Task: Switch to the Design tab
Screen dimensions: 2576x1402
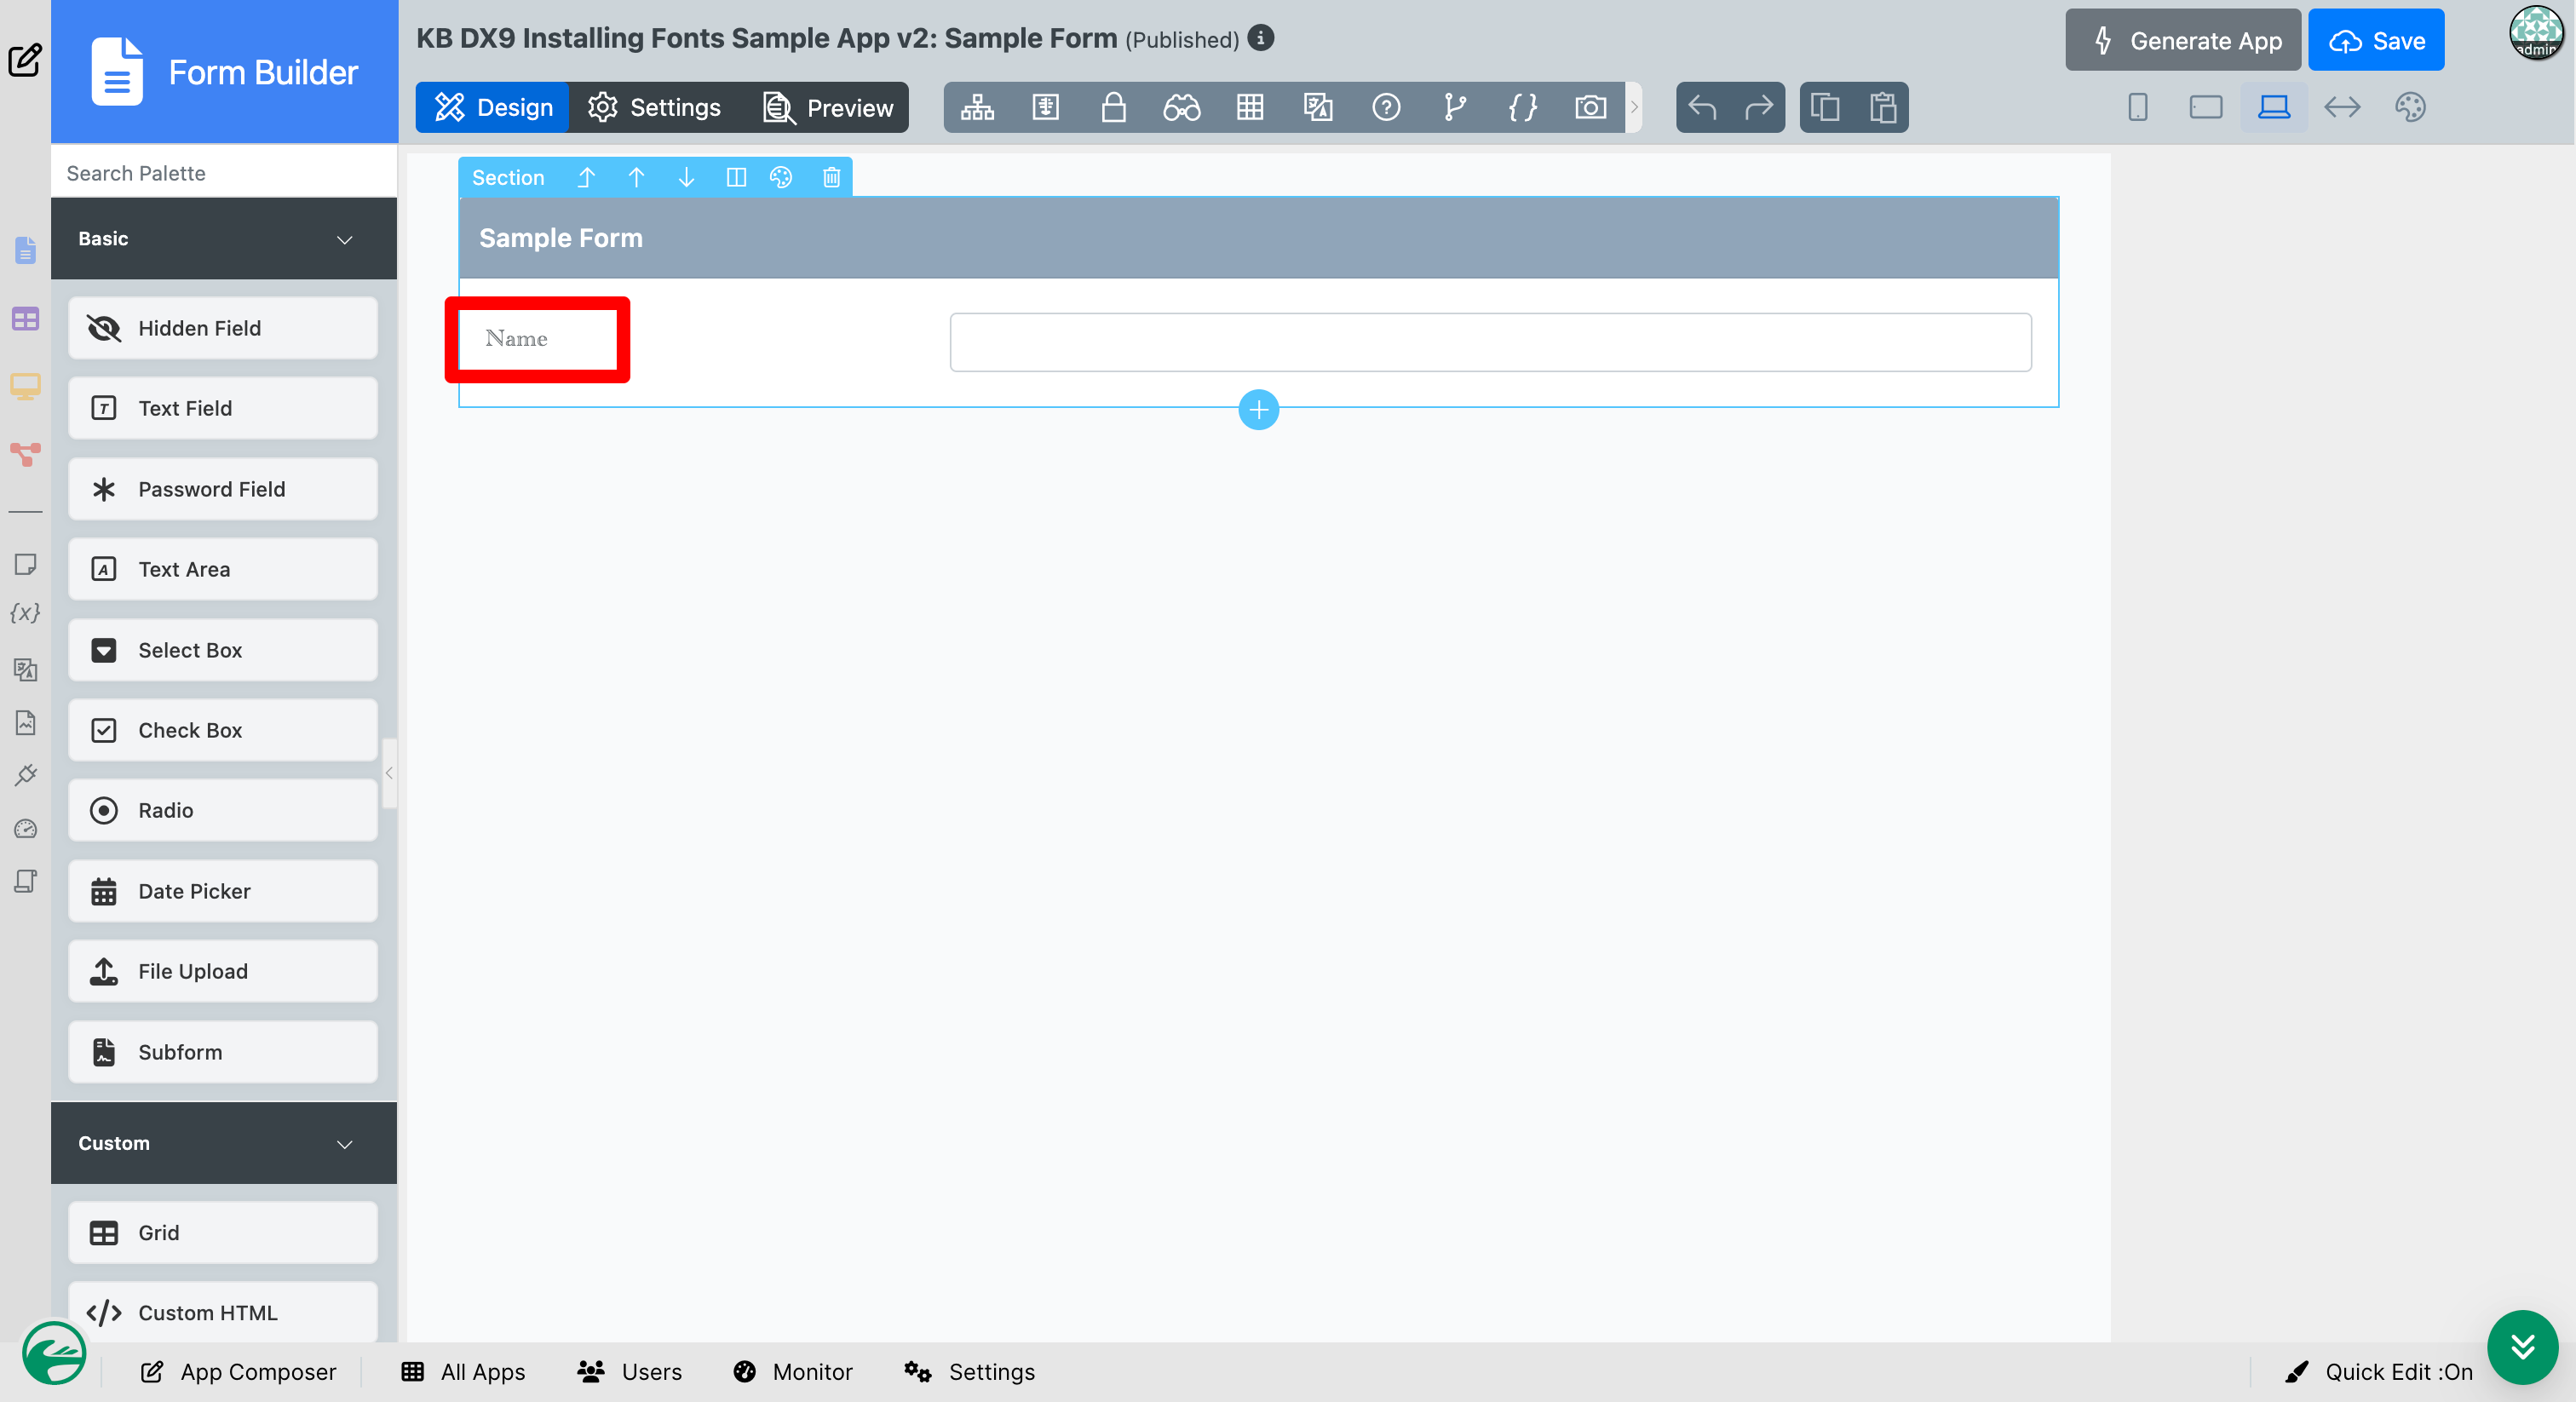Action: coord(492,107)
